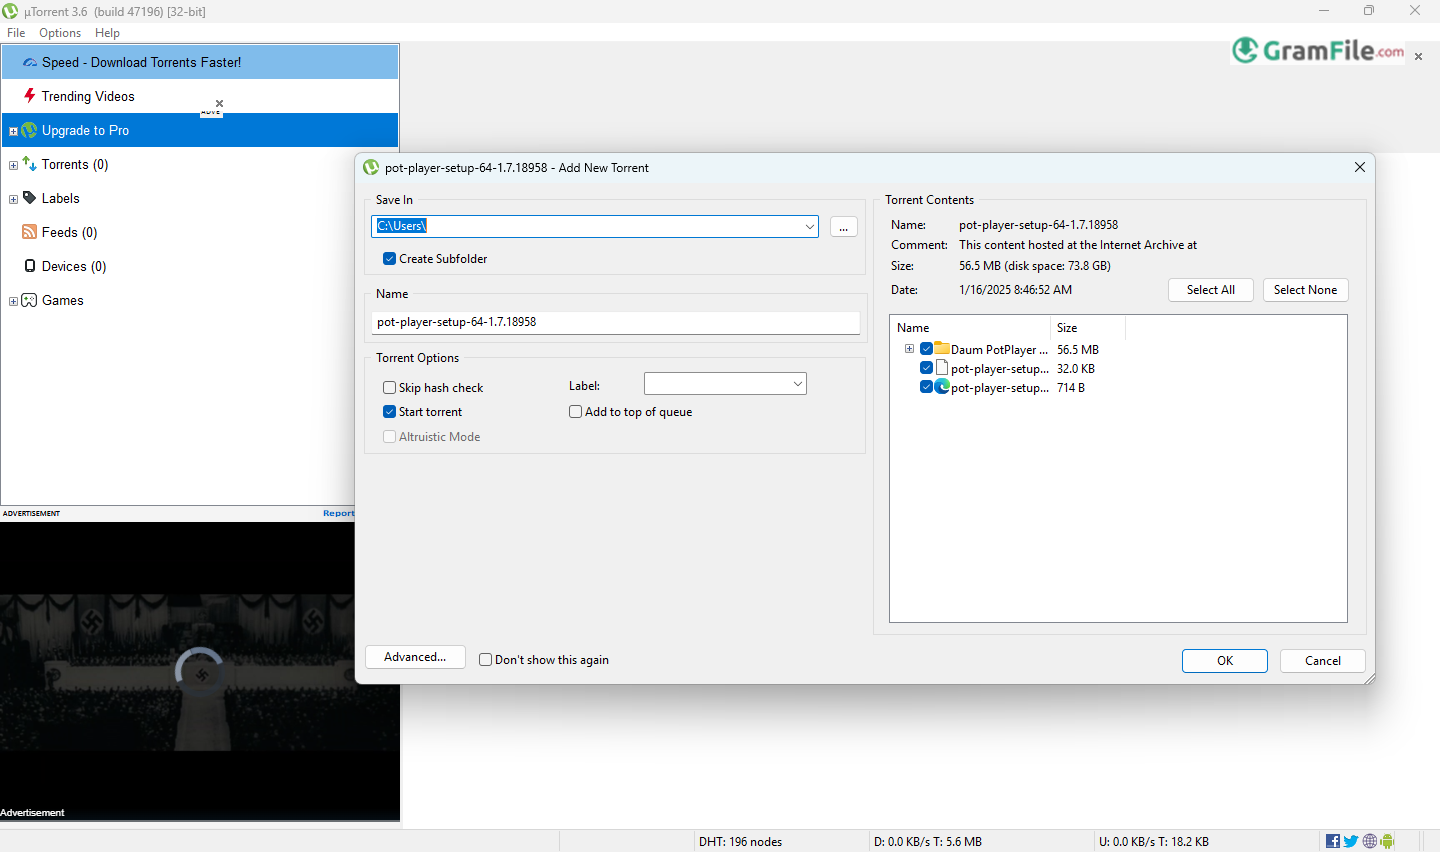Expand the Upgrade to Pro node
The width and height of the screenshot is (1440, 852).
[x=13, y=131]
